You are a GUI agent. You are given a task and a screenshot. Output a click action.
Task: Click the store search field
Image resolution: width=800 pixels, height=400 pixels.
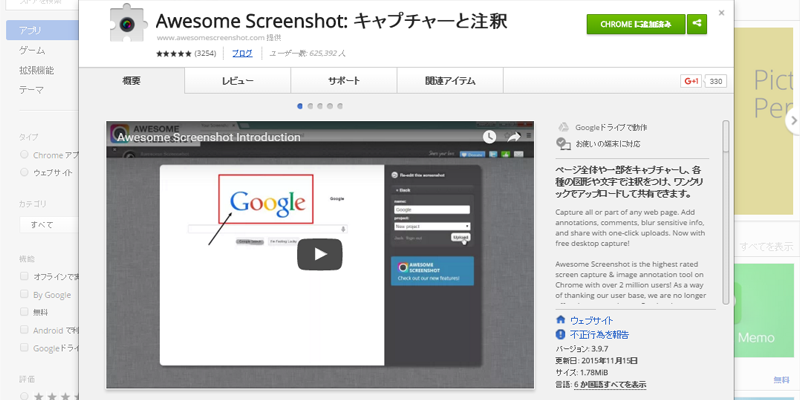[x=44, y=4]
